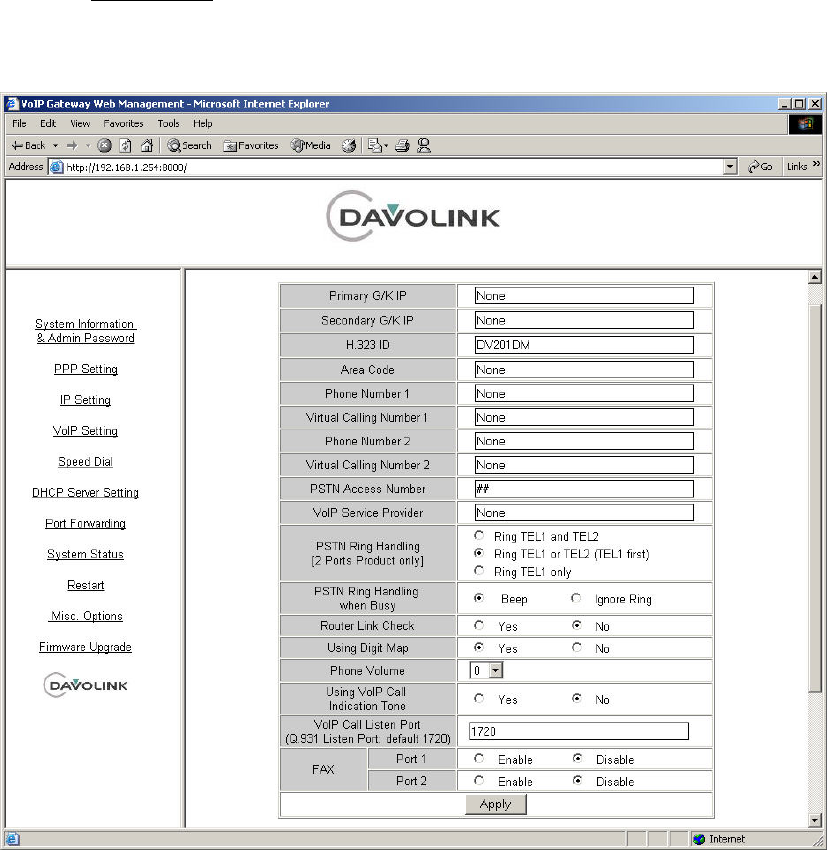
Task: Click the Windows logo throbber
Action: (x=805, y=124)
